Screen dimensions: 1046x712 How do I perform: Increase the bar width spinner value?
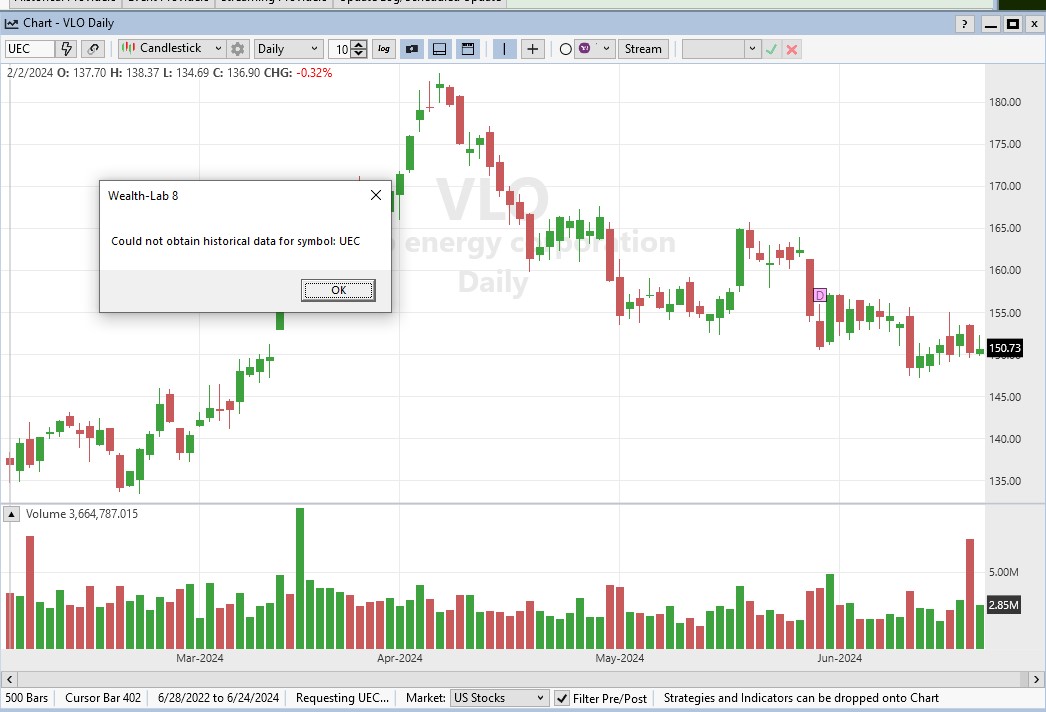tap(359, 45)
